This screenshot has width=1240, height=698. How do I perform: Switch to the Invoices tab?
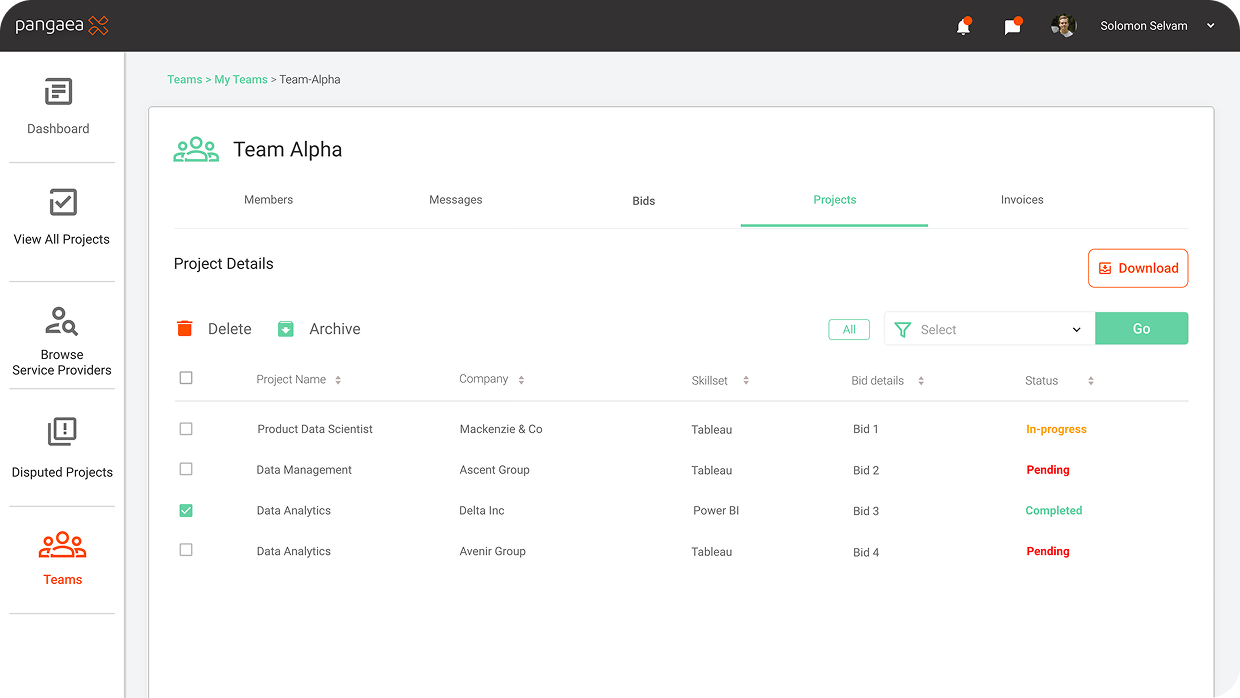[x=1021, y=200]
